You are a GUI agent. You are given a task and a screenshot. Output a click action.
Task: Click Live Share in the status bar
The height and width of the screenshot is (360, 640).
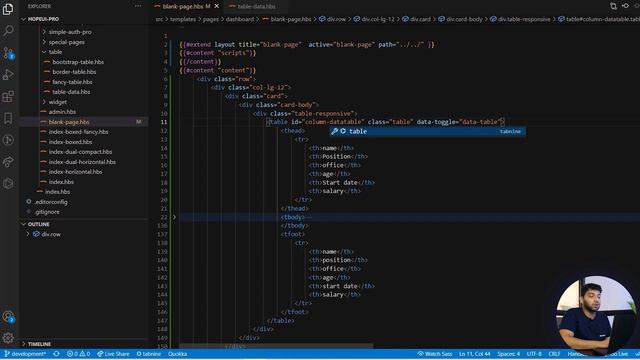pyautogui.click(x=113, y=354)
